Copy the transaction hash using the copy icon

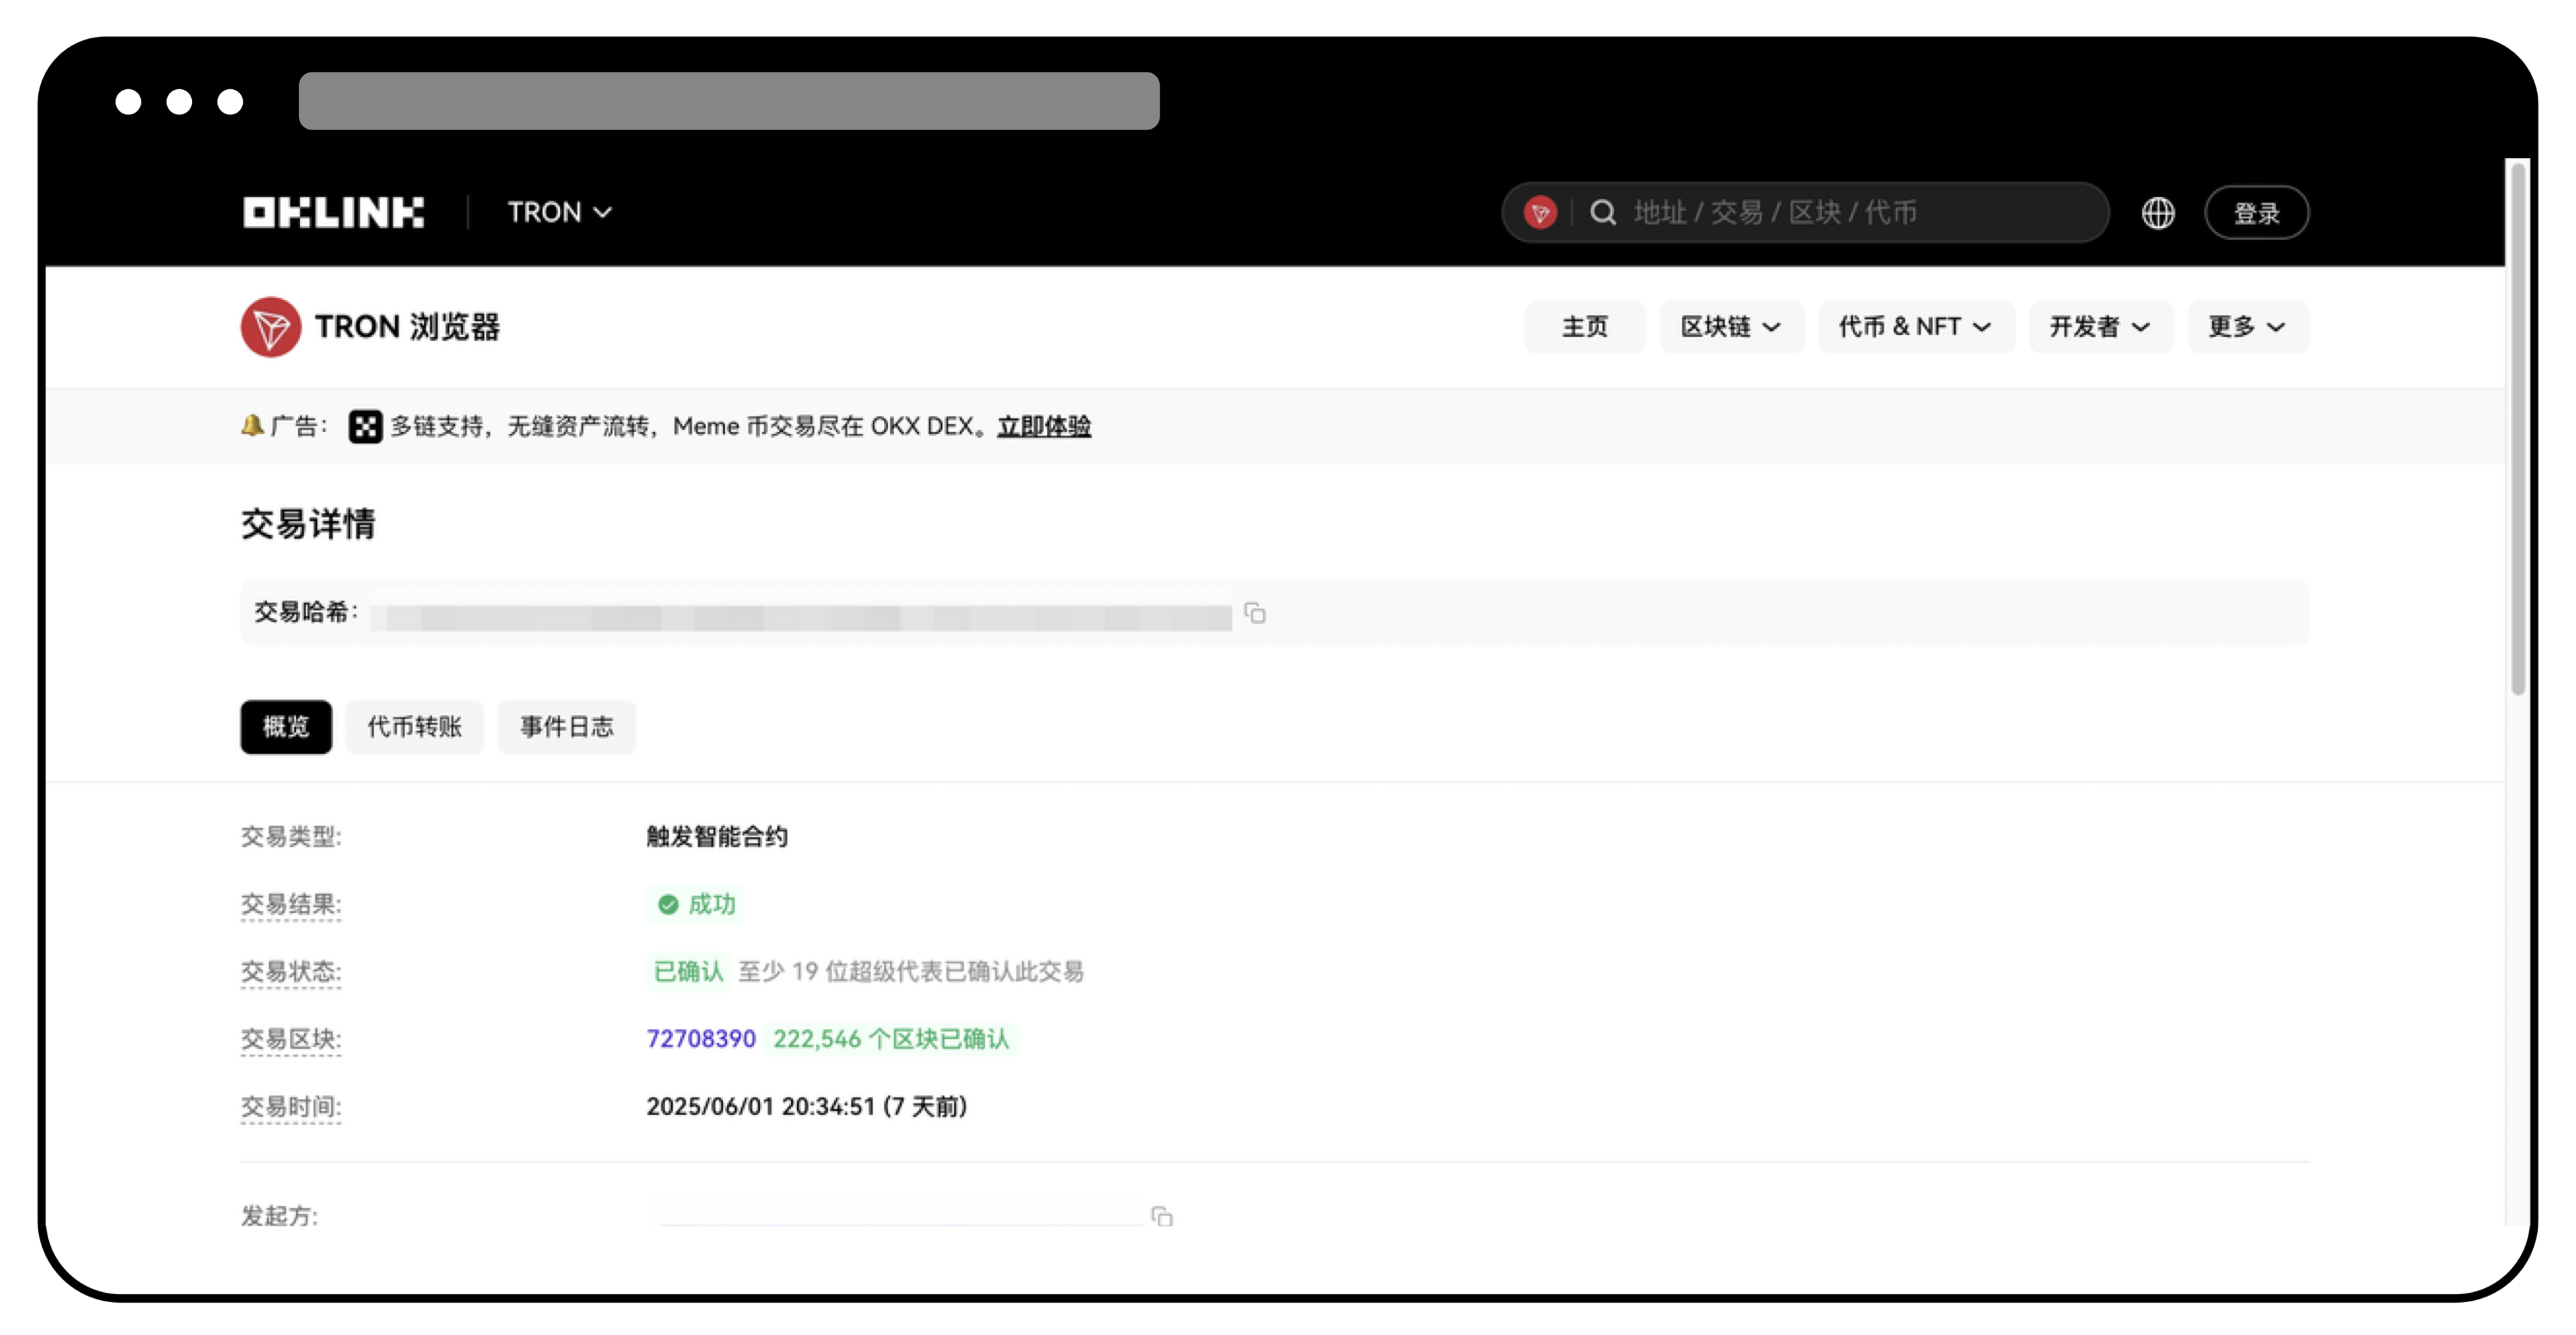click(x=1255, y=614)
